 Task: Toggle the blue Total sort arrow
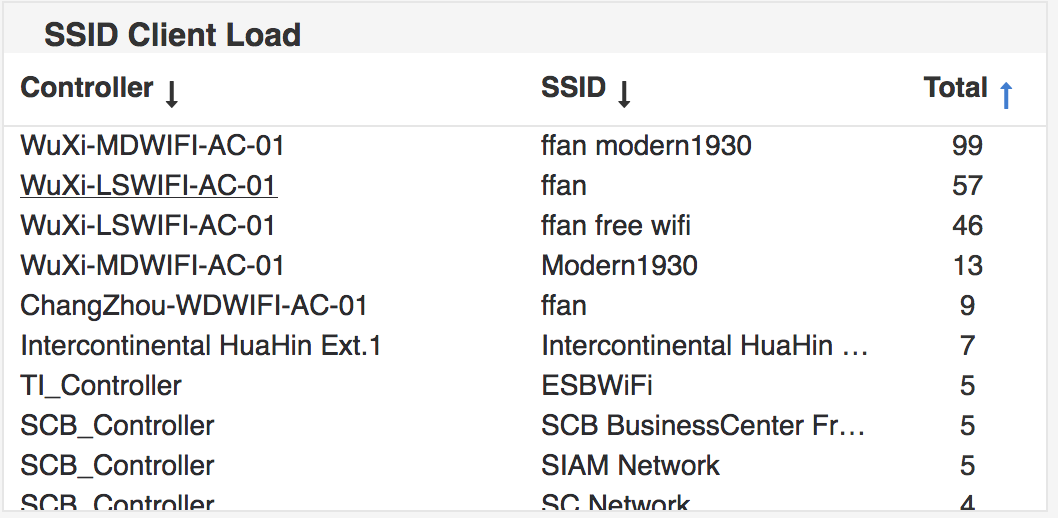coord(1006,94)
